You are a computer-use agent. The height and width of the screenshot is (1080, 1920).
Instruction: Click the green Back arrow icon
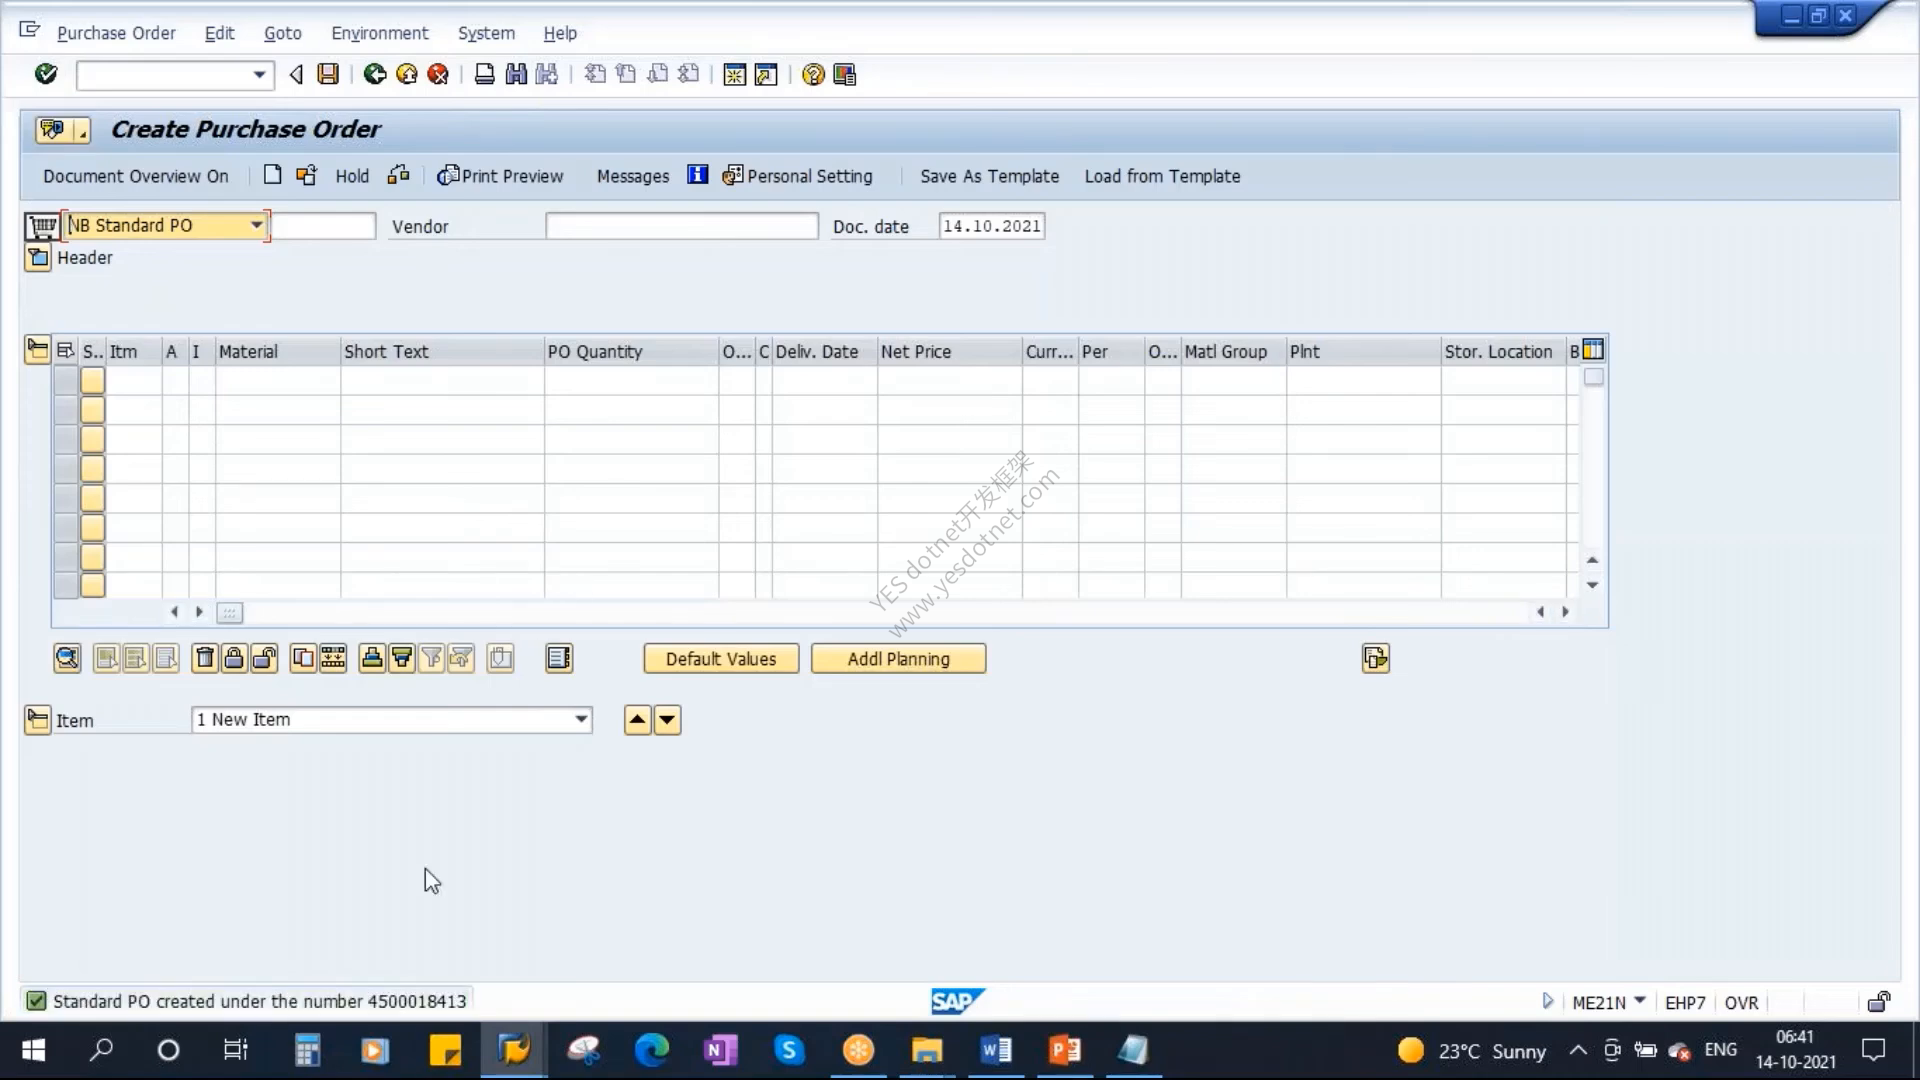coord(375,74)
